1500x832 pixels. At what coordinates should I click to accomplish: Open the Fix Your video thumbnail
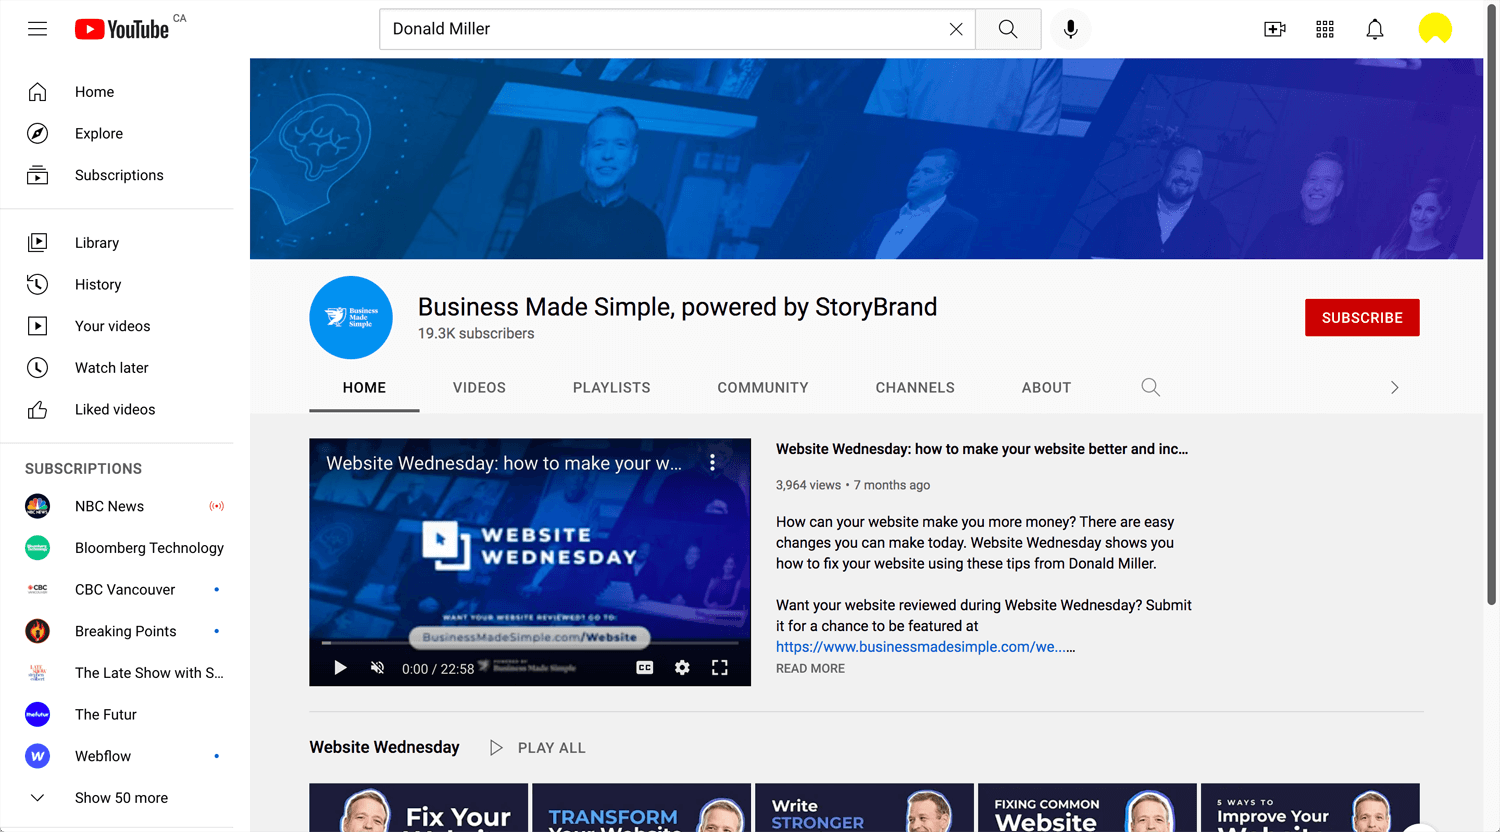pyautogui.click(x=419, y=808)
